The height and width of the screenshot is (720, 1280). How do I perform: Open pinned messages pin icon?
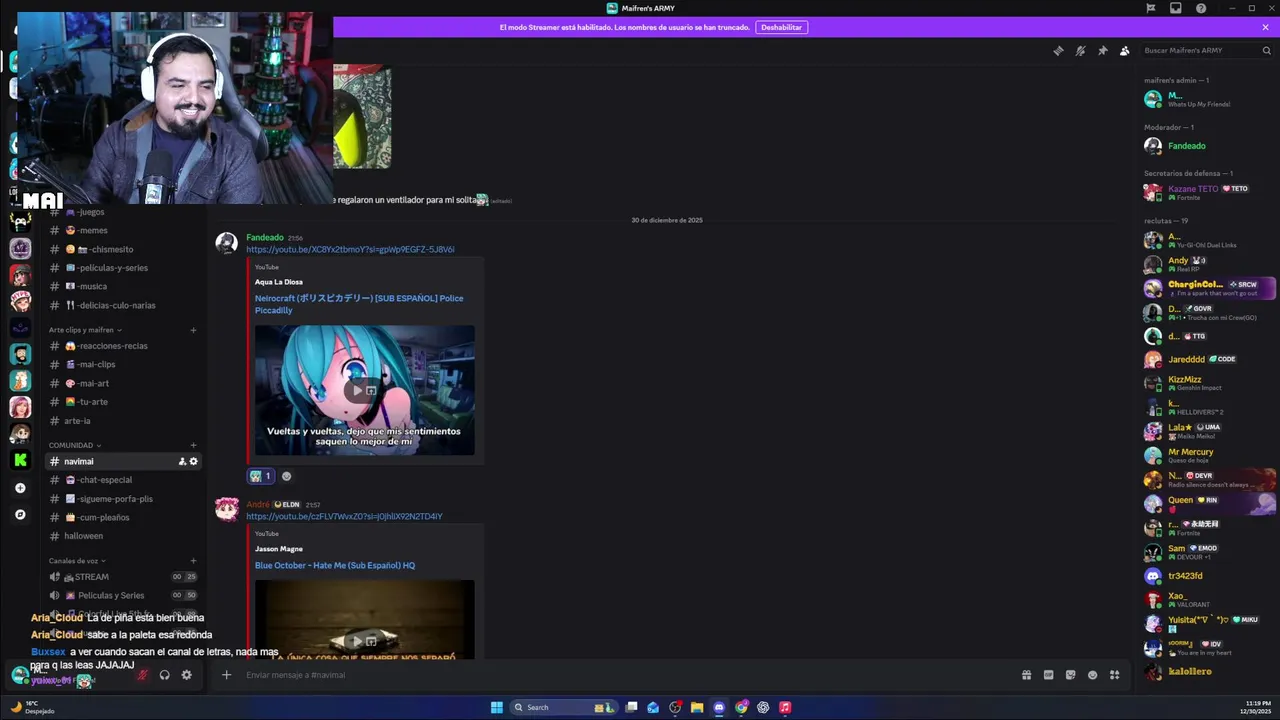point(1102,51)
